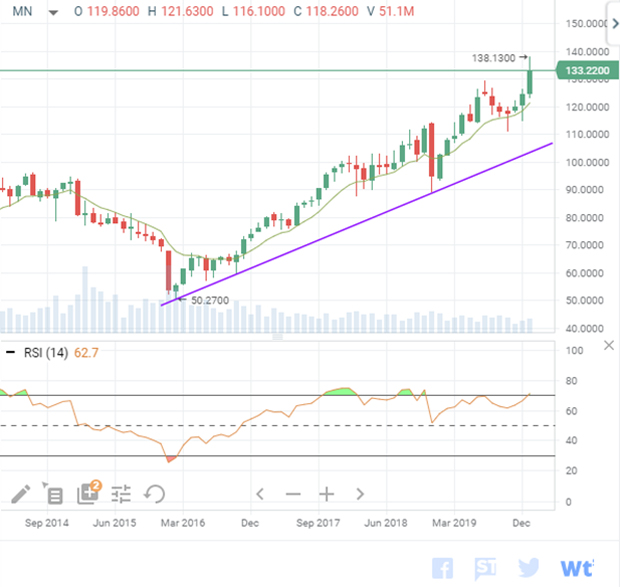Click the 150.0000 price axis label
The width and height of the screenshot is (620, 587).
point(586,24)
